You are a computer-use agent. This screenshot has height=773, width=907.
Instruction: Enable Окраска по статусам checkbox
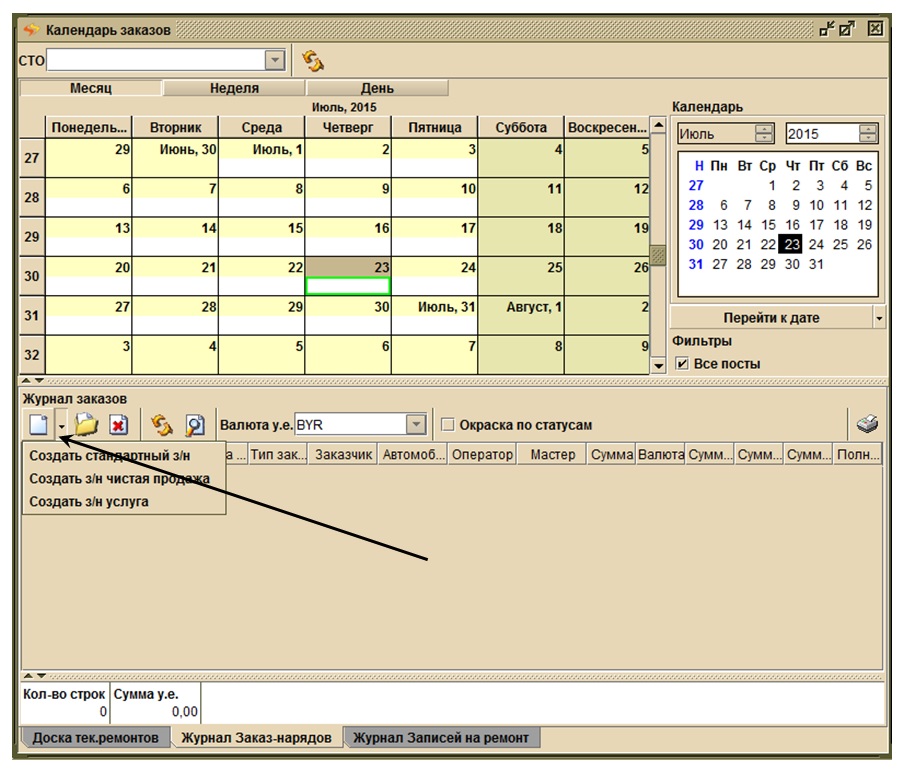pyautogui.click(x=447, y=425)
